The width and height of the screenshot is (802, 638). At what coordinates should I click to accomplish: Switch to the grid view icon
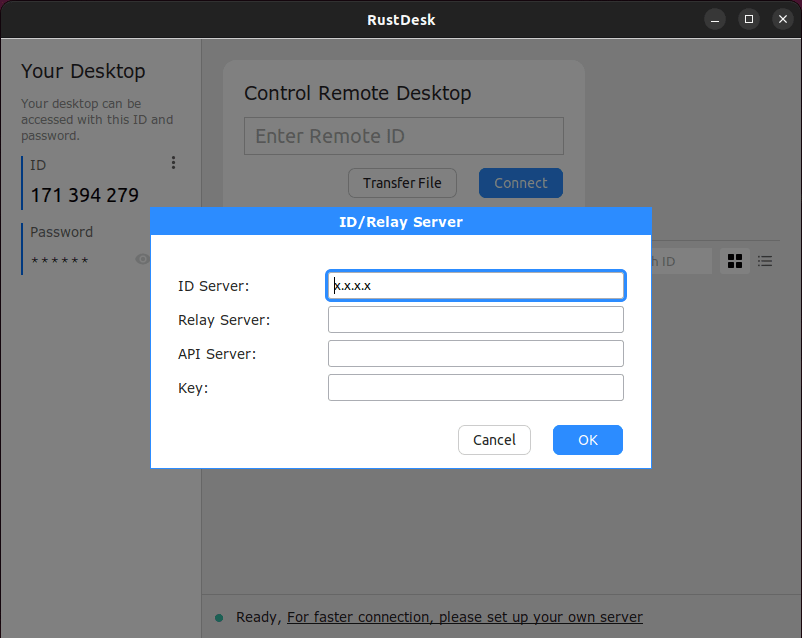(735, 261)
